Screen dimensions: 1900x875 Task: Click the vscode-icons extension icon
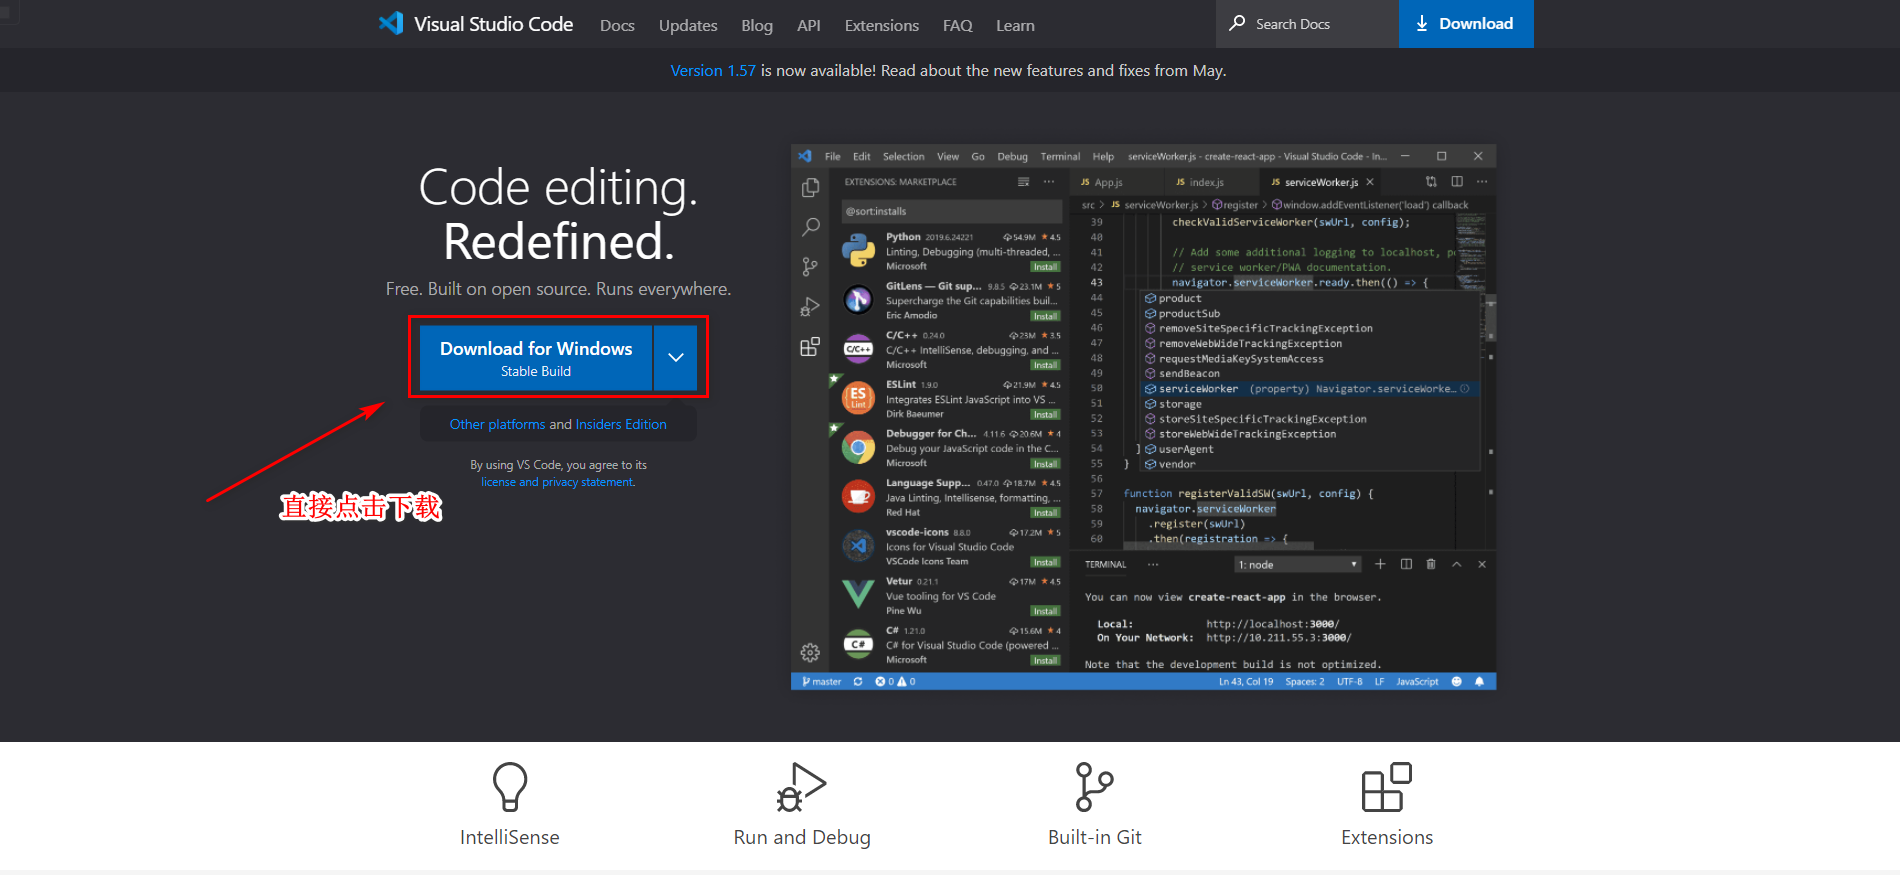pyautogui.click(x=858, y=545)
